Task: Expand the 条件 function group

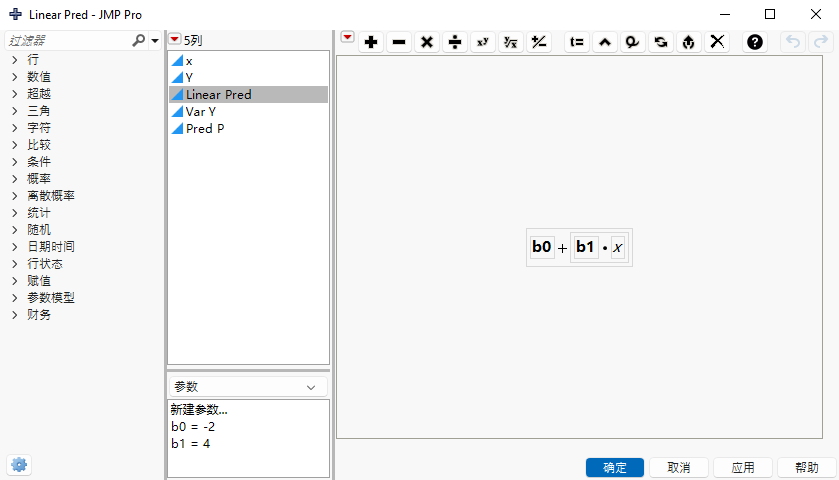Action: point(15,162)
